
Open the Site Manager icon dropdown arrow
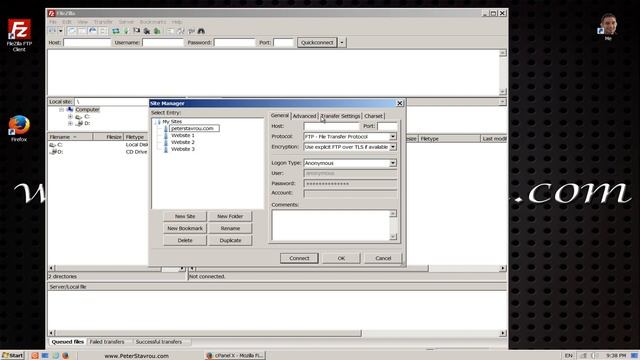click(x=61, y=31)
